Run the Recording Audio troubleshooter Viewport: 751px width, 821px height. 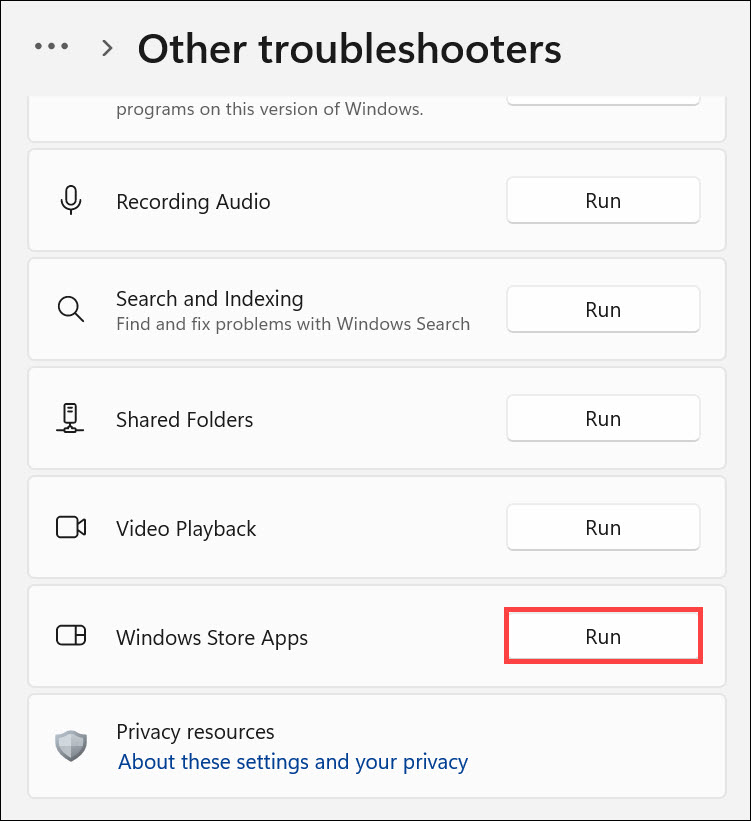pos(603,201)
